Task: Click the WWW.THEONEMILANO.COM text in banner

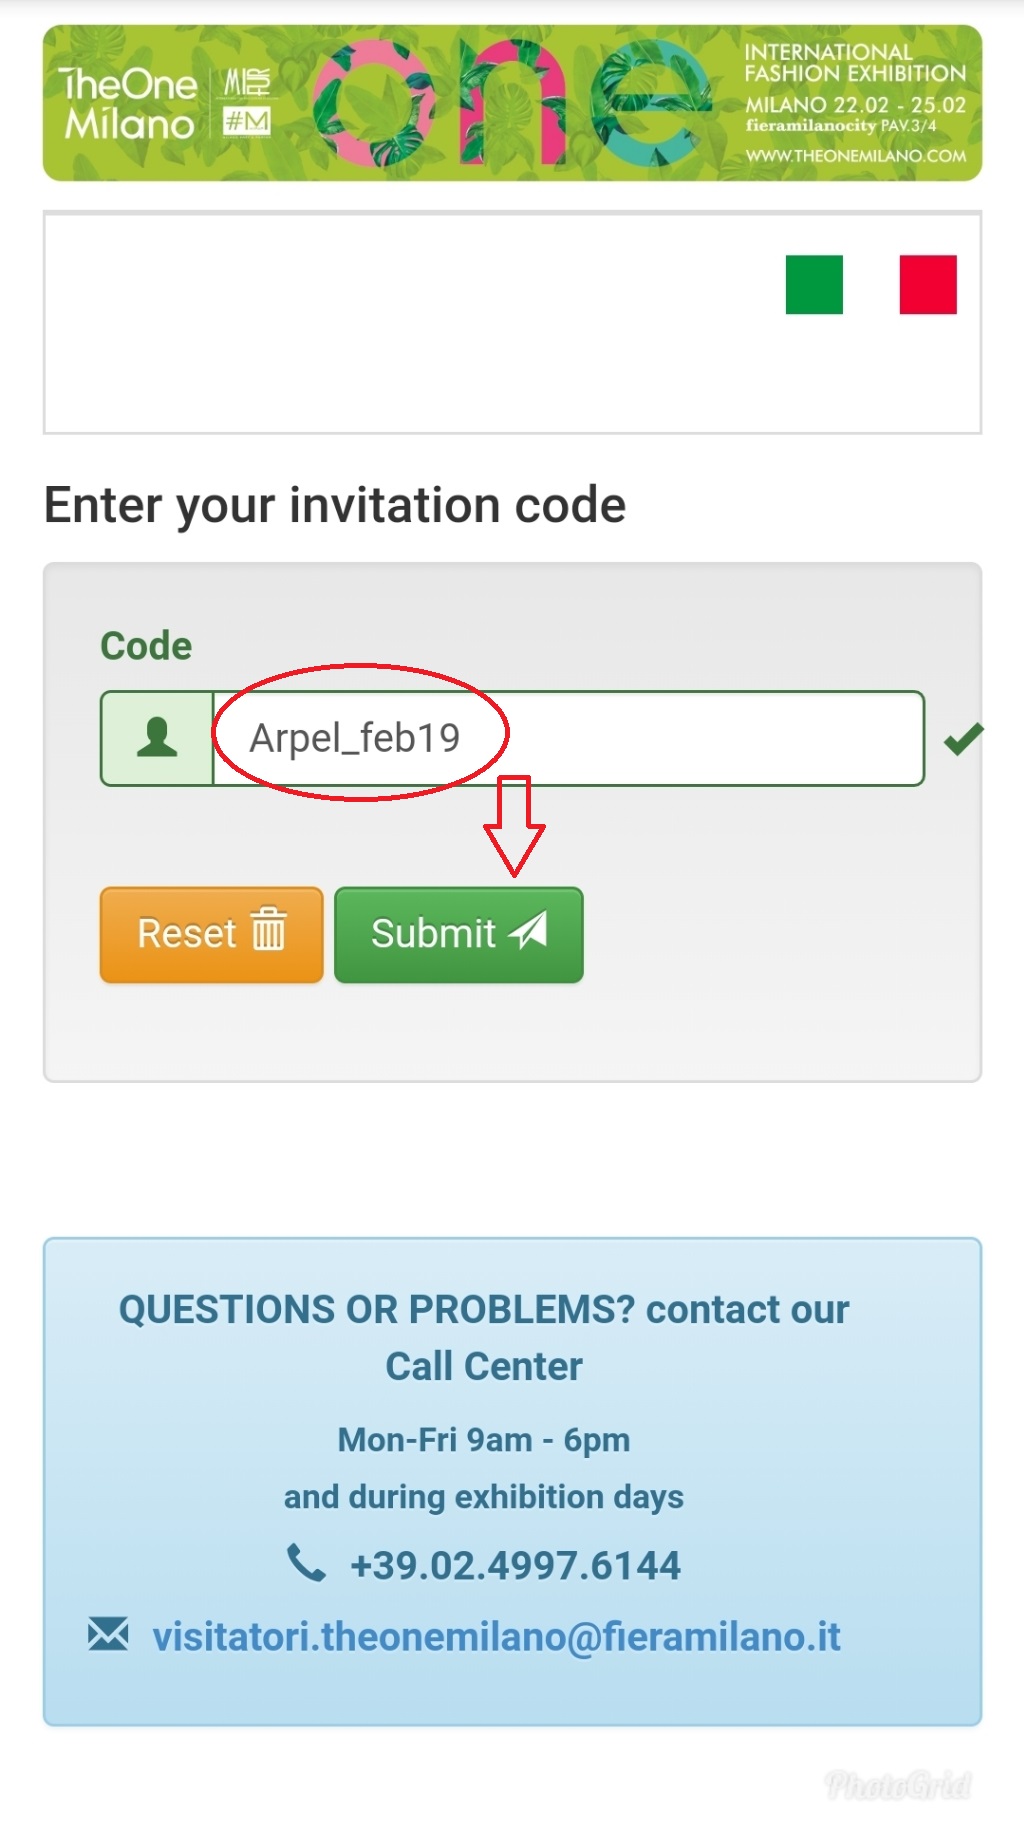Action: (x=856, y=156)
